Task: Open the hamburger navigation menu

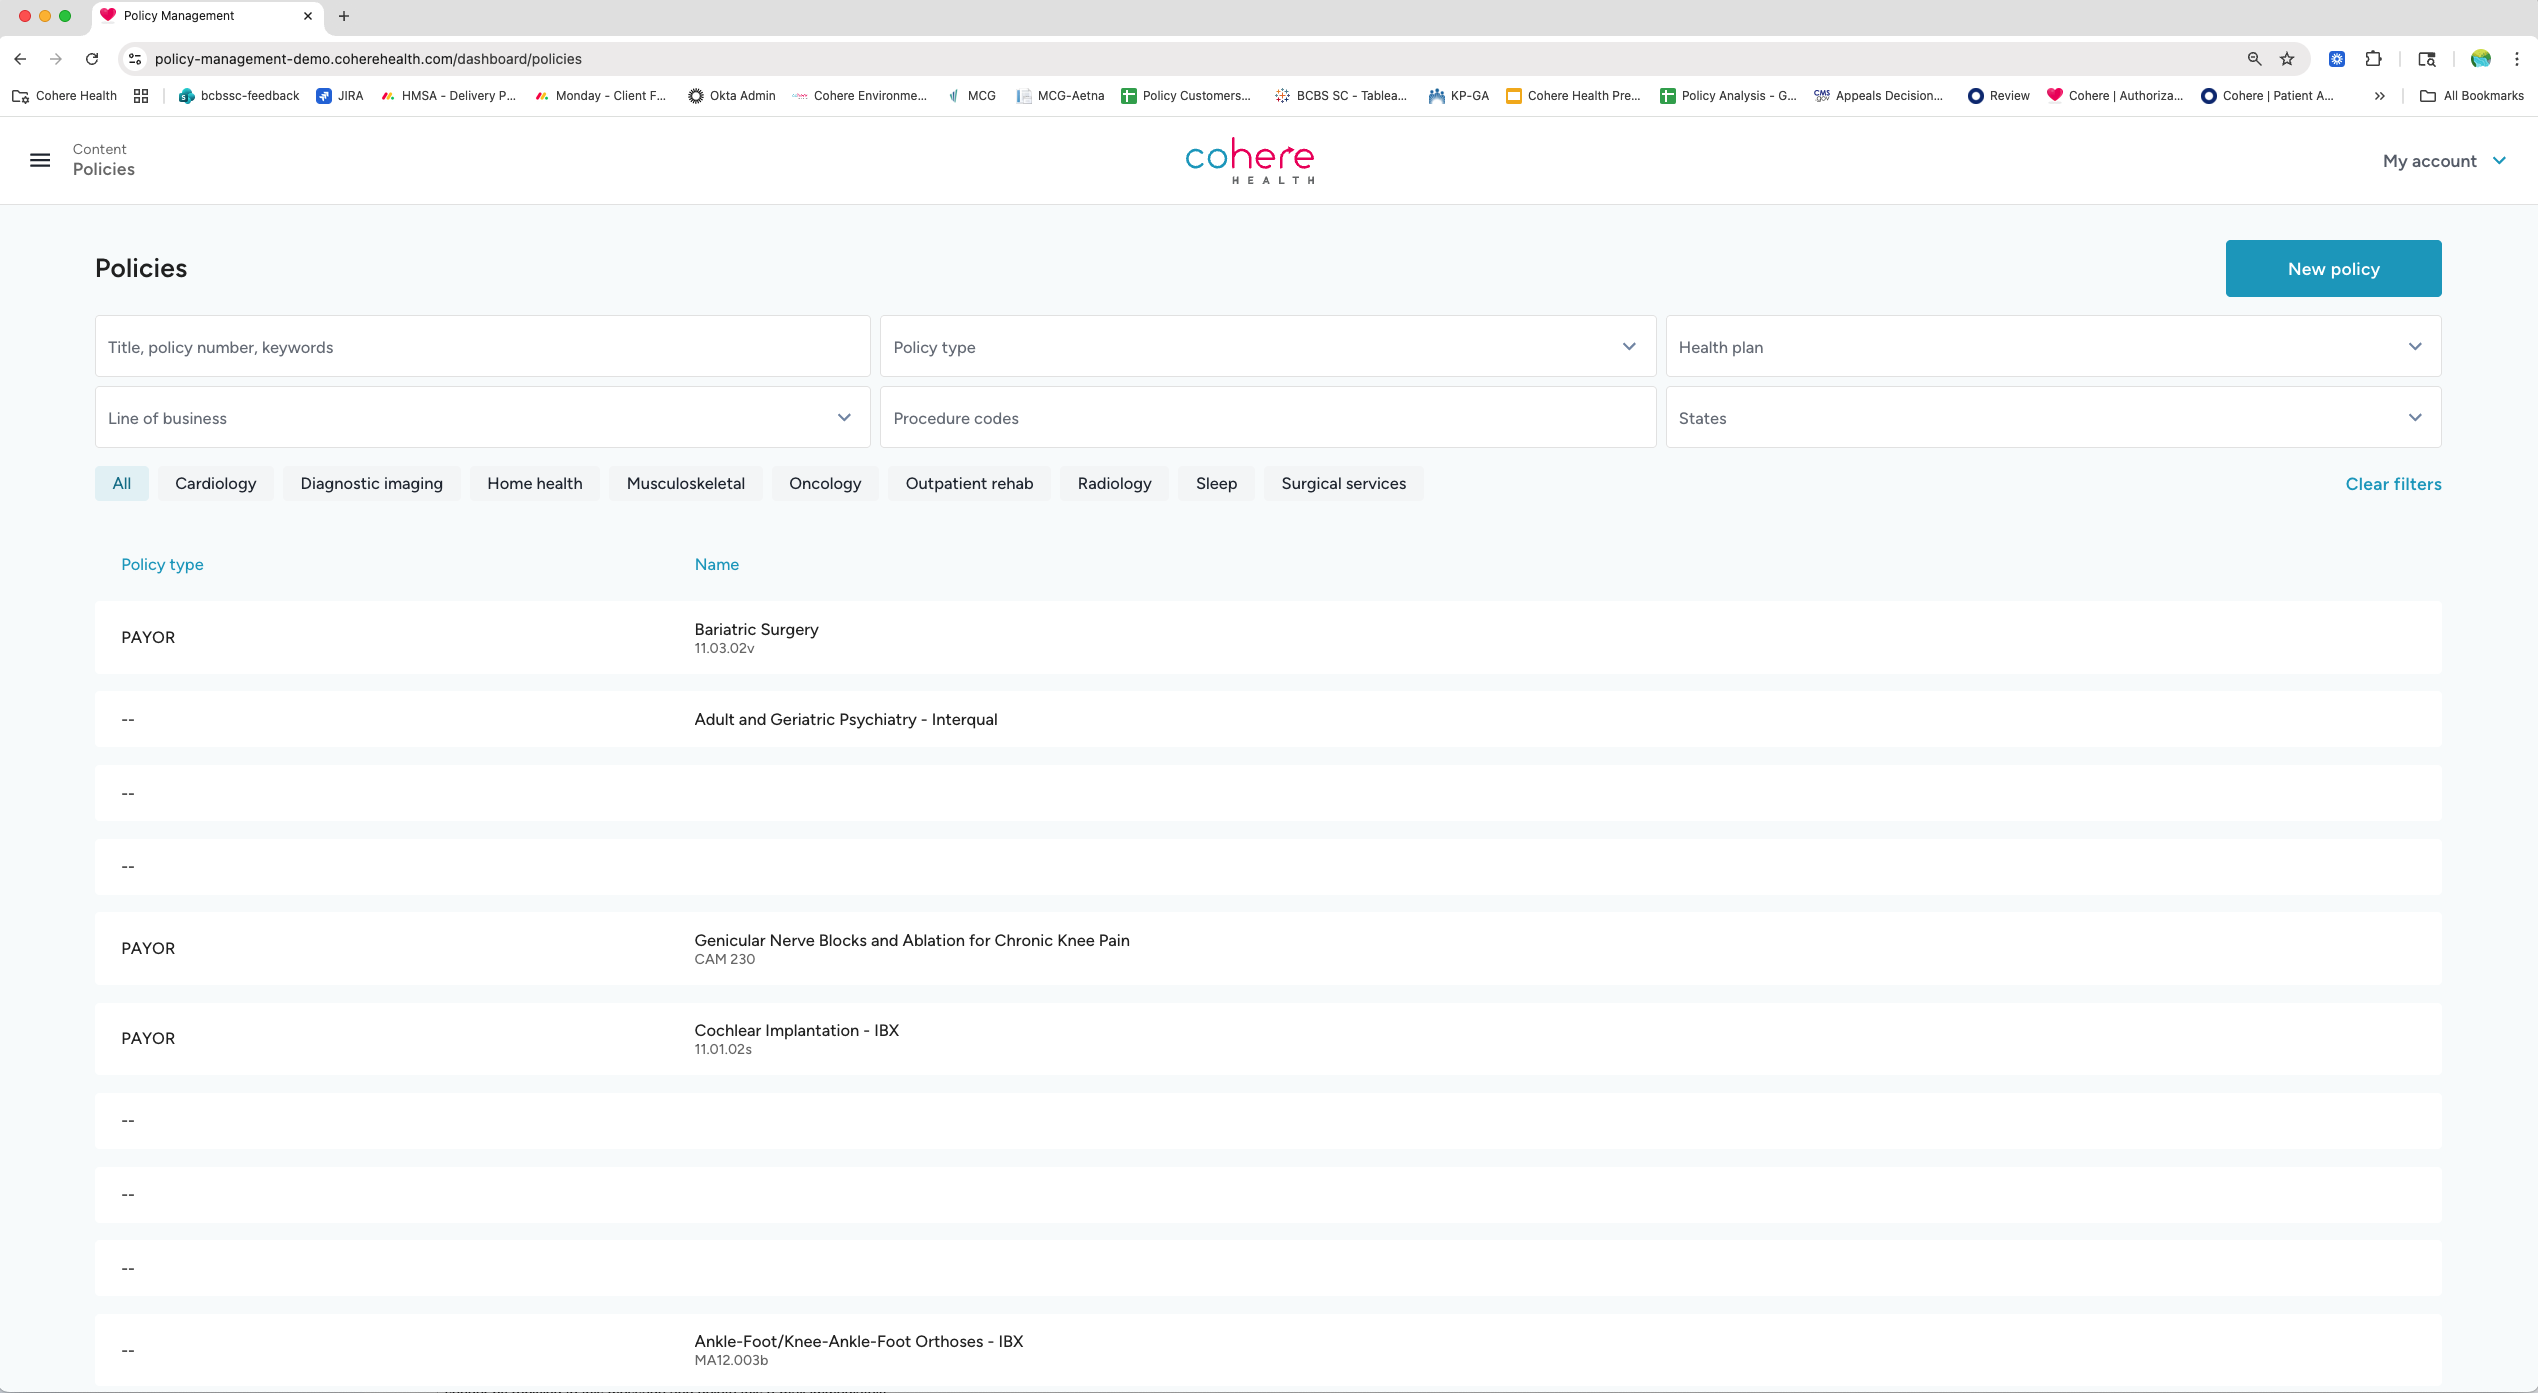Action: pyautogui.click(x=40, y=160)
